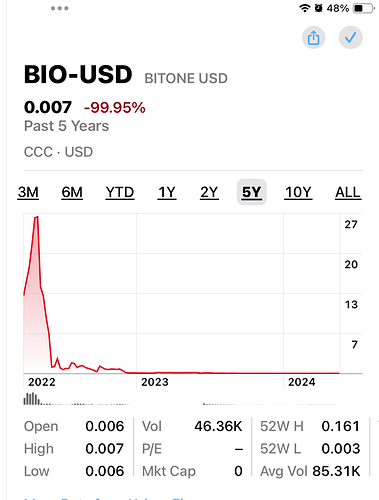Tap the price chart peak in 2022

coord(36,217)
